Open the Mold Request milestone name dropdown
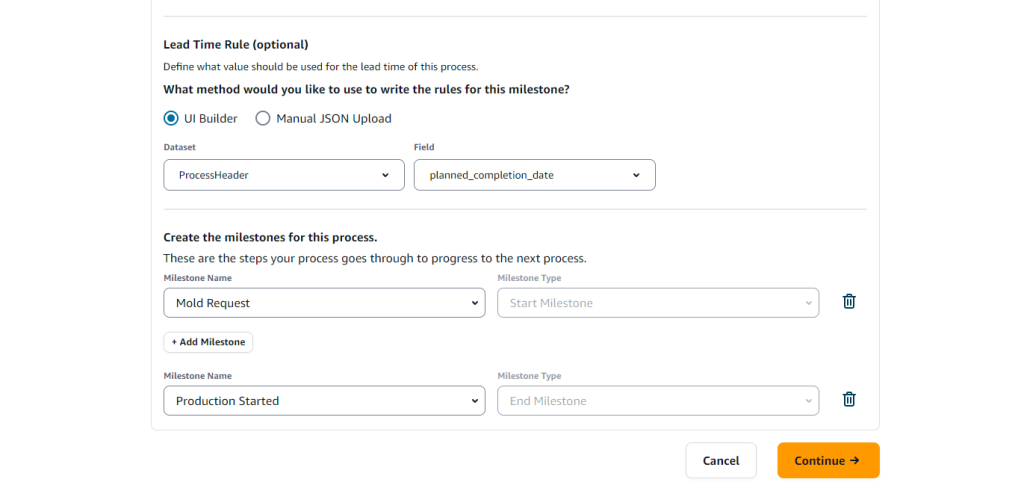 pyautogui.click(x=323, y=303)
